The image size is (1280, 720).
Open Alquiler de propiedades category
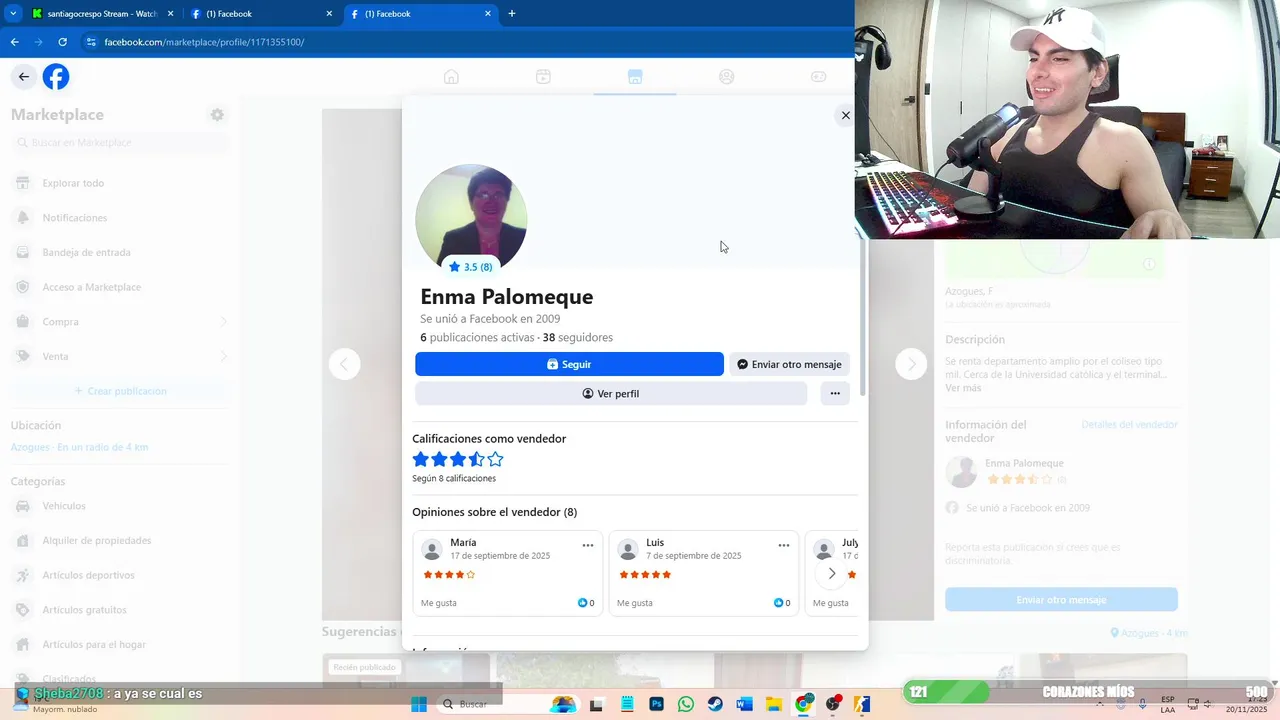pos(120,540)
